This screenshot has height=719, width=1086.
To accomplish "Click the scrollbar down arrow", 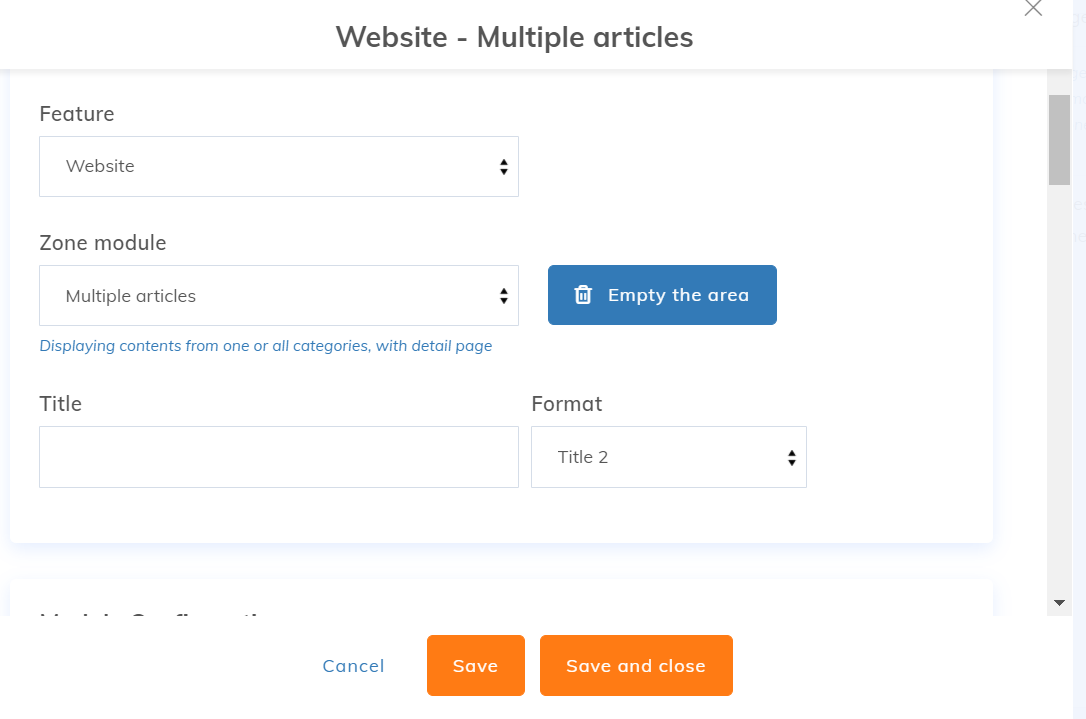I will pos(1059,603).
